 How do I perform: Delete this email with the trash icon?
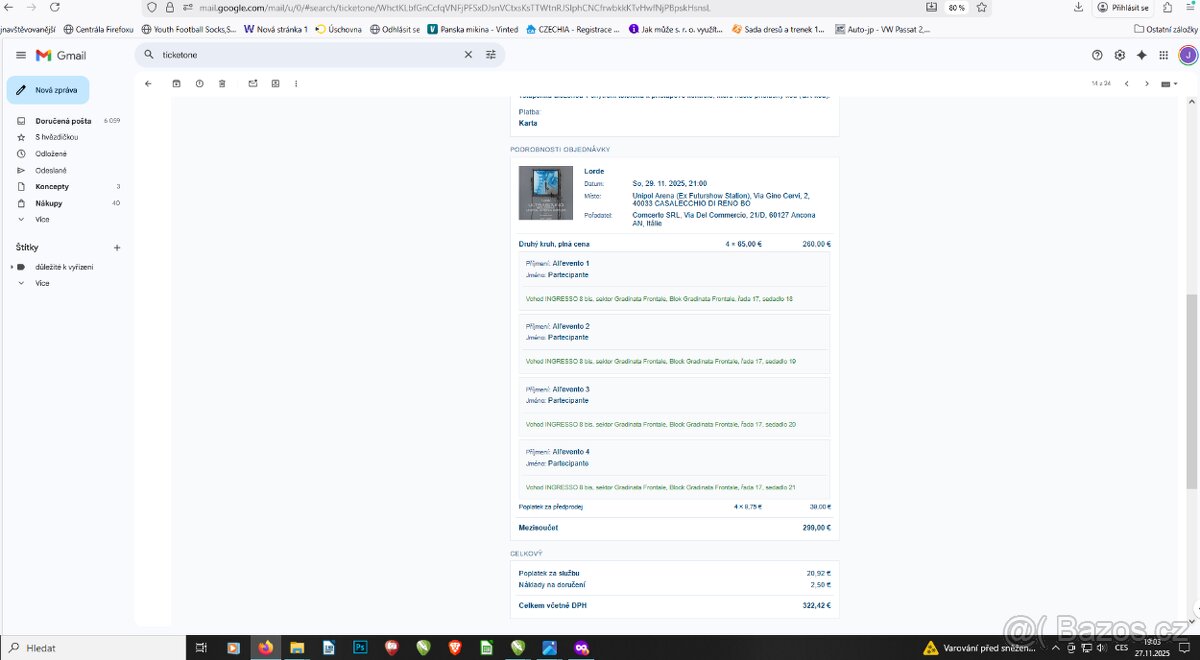coord(222,83)
